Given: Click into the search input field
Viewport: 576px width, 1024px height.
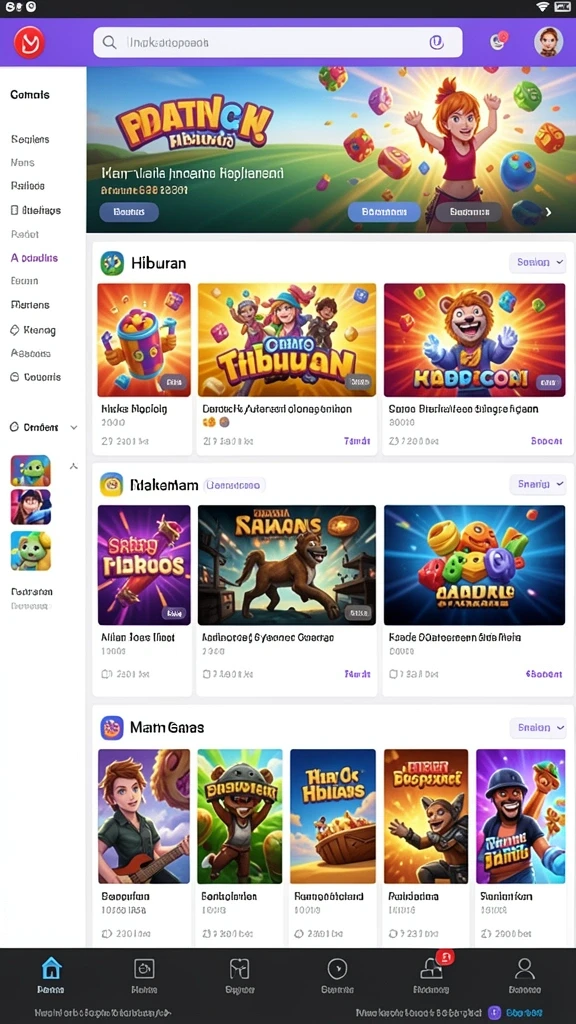Looking at the screenshot, I should pyautogui.click(x=278, y=42).
